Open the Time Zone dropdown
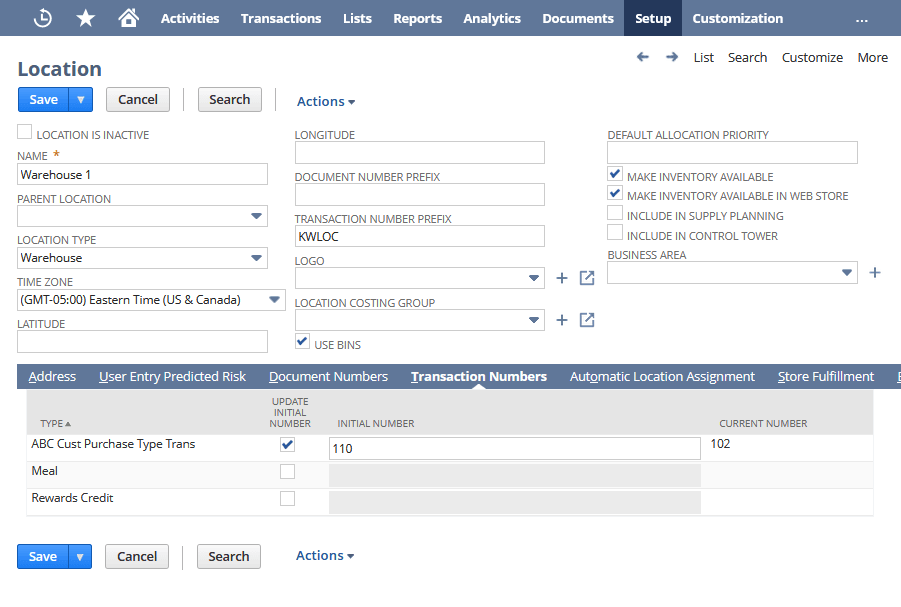Viewport: 901px width, 607px height. pyautogui.click(x=274, y=300)
